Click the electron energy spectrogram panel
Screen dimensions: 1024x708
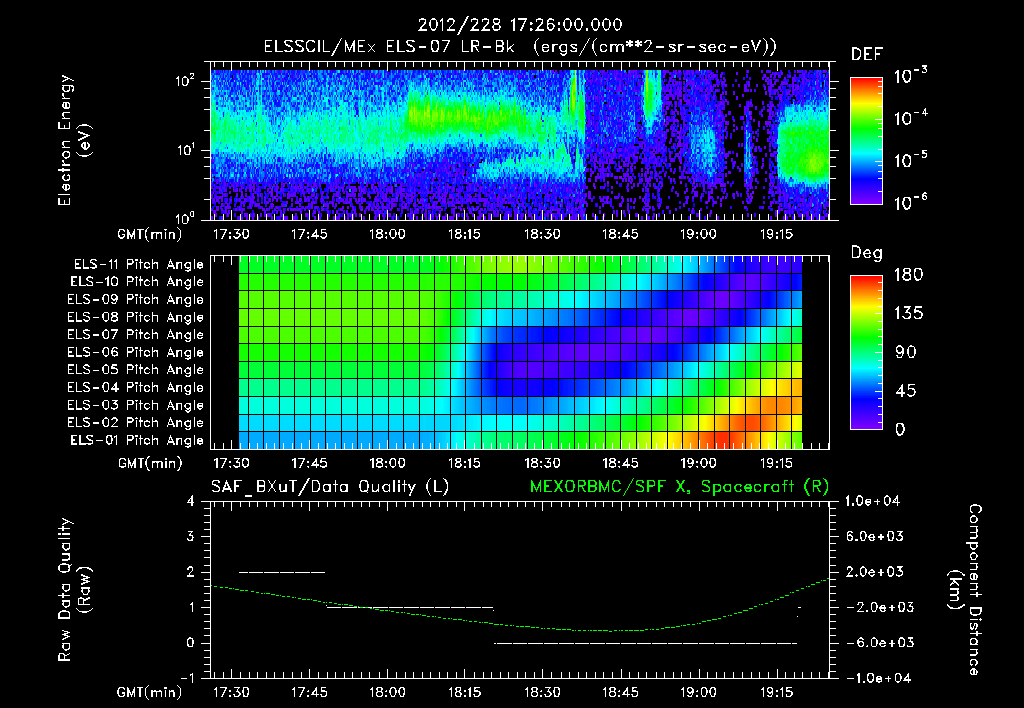520,141
